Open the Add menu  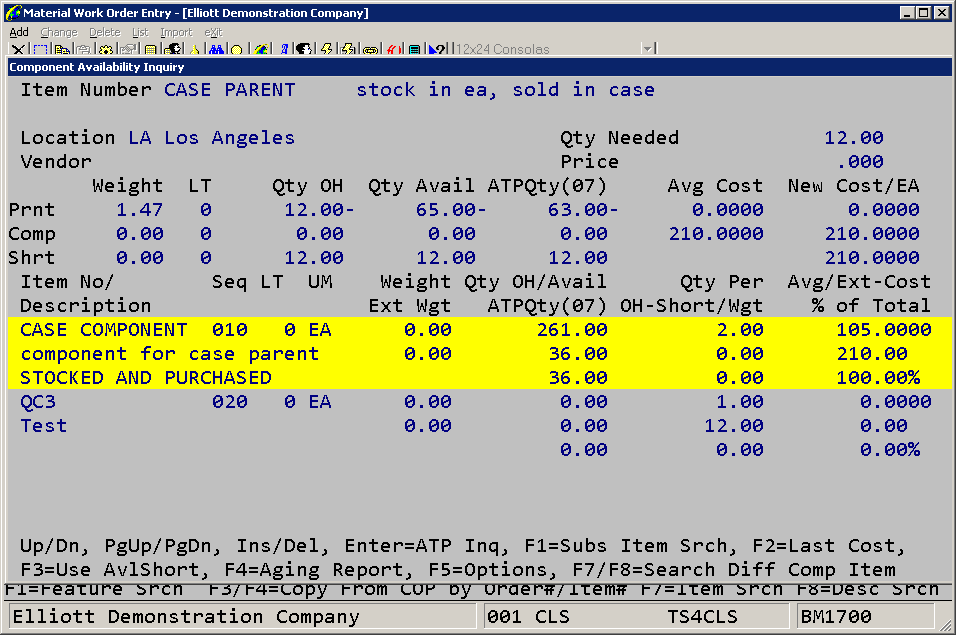(x=19, y=32)
